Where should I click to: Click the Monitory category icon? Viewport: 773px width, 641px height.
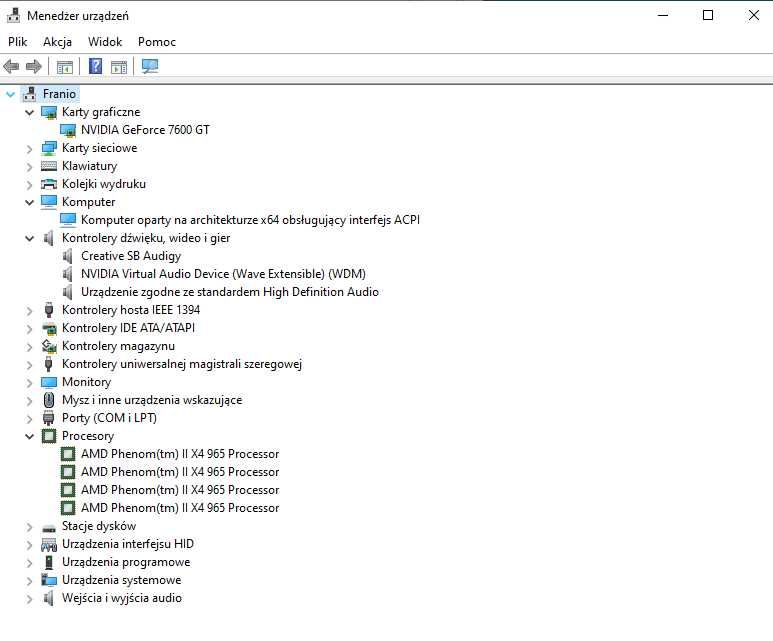(x=49, y=382)
